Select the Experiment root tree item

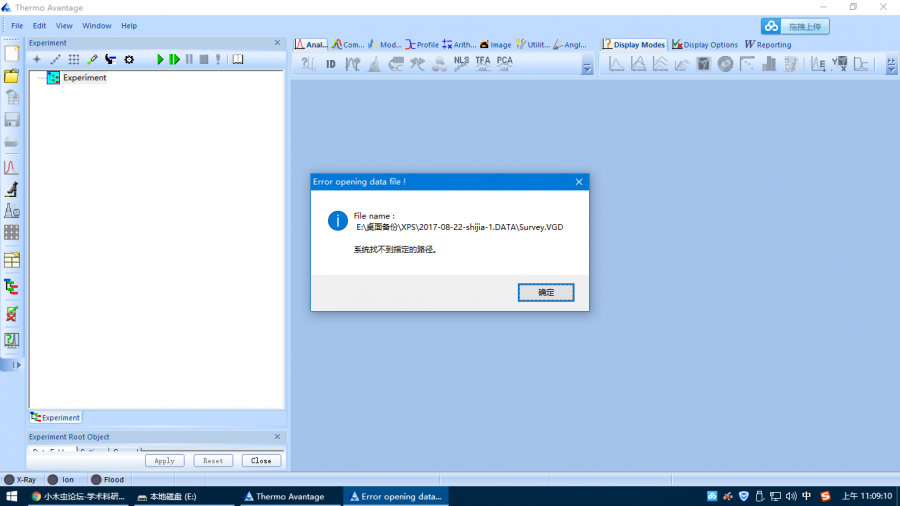click(x=84, y=77)
